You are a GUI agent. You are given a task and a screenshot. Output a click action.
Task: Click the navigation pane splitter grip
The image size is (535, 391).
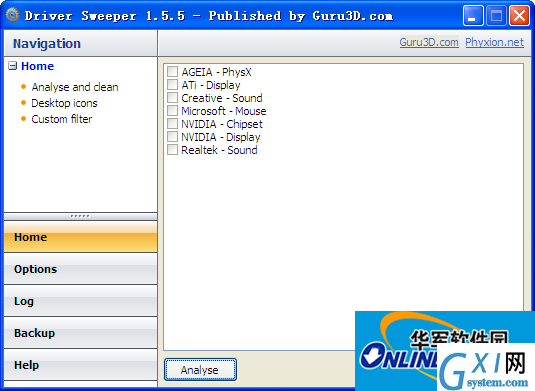click(x=81, y=216)
